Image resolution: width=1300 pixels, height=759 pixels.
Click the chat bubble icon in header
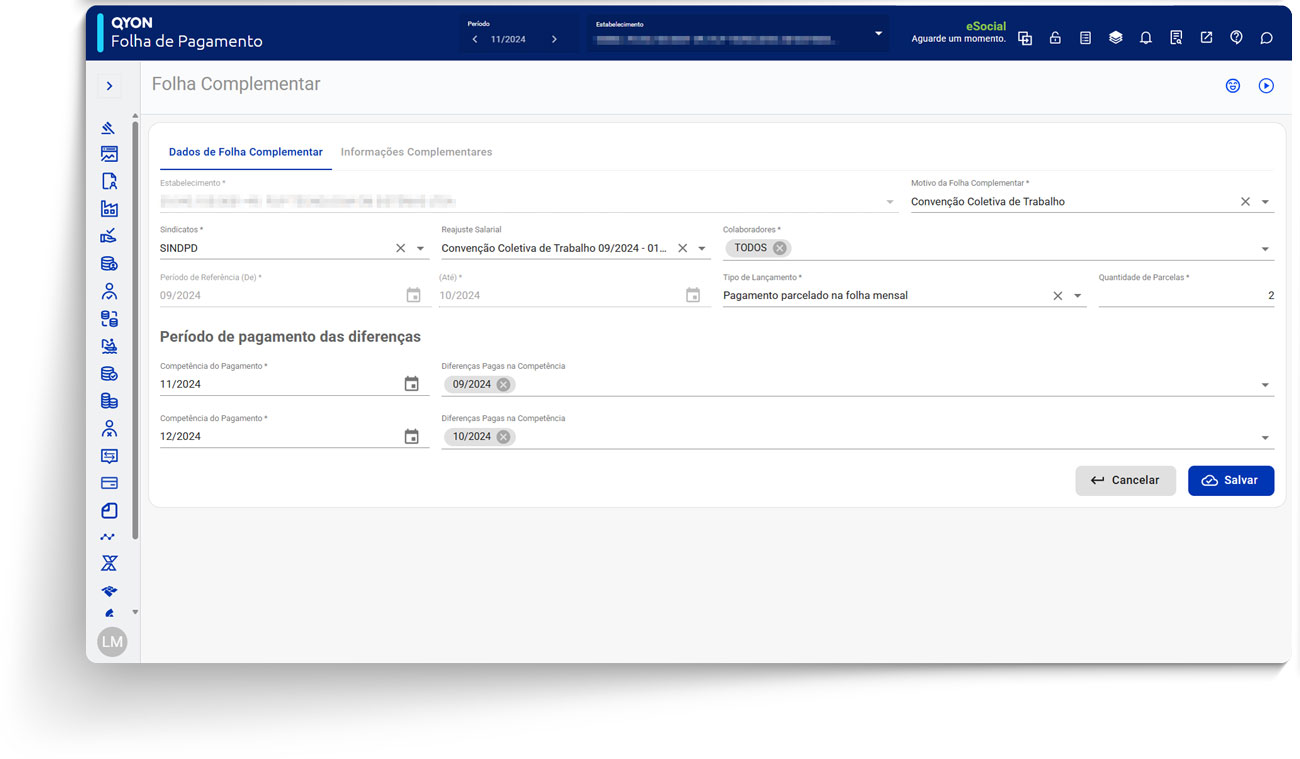coord(1266,38)
